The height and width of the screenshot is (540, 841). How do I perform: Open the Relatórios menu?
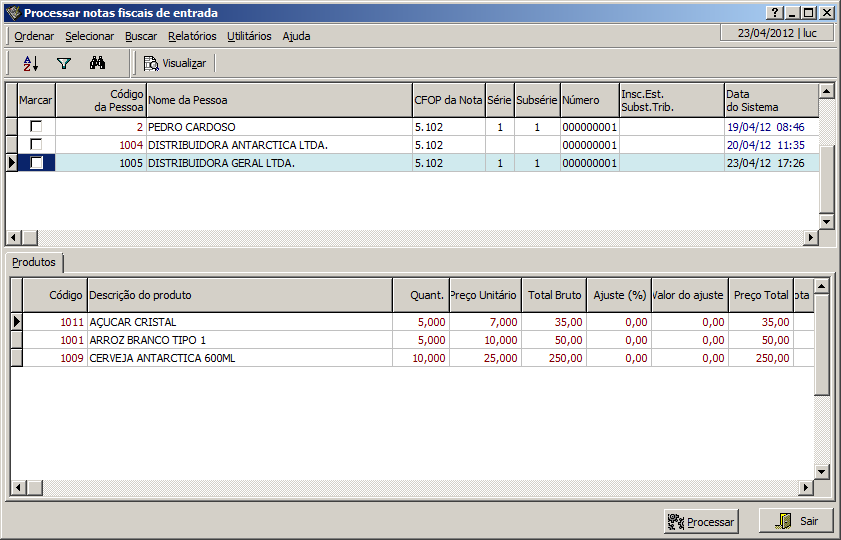pos(192,36)
